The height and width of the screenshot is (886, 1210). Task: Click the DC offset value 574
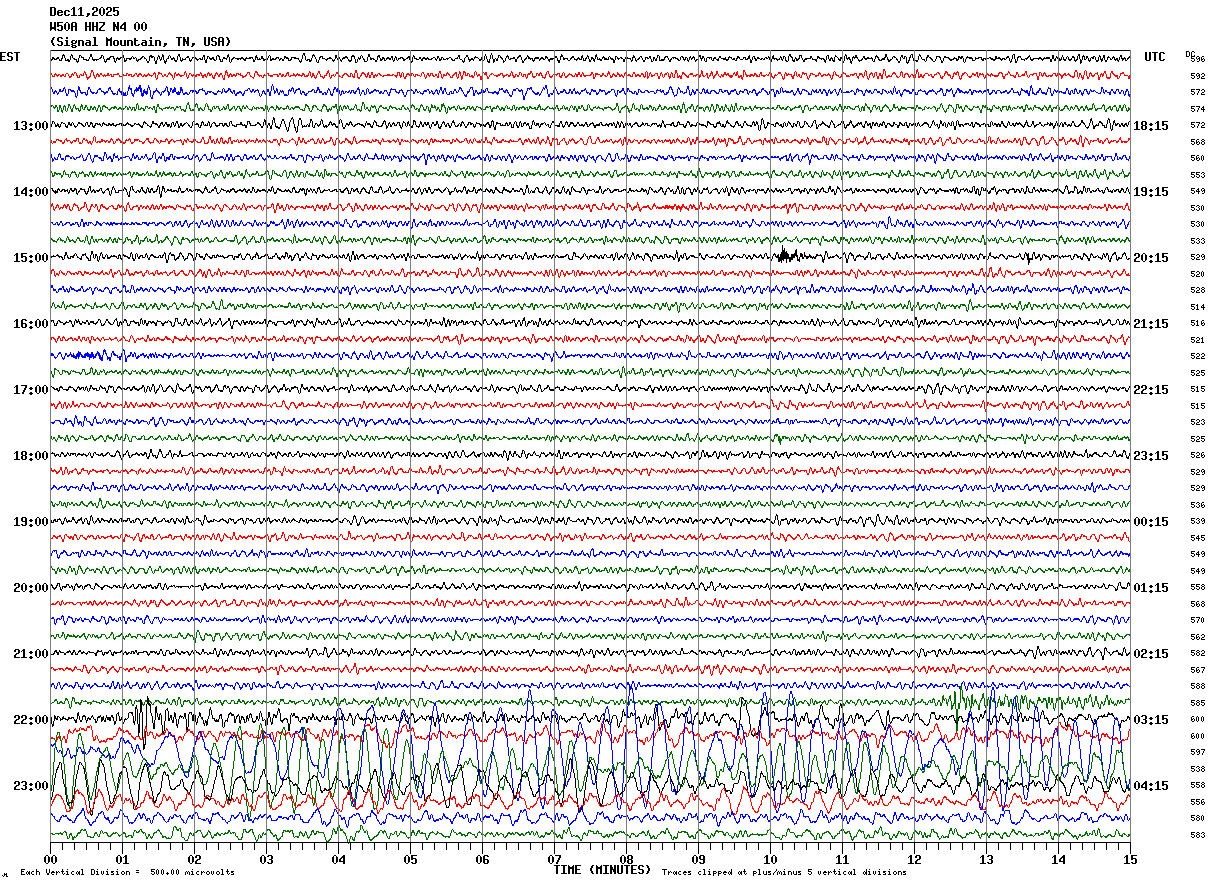click(1198, 109)
